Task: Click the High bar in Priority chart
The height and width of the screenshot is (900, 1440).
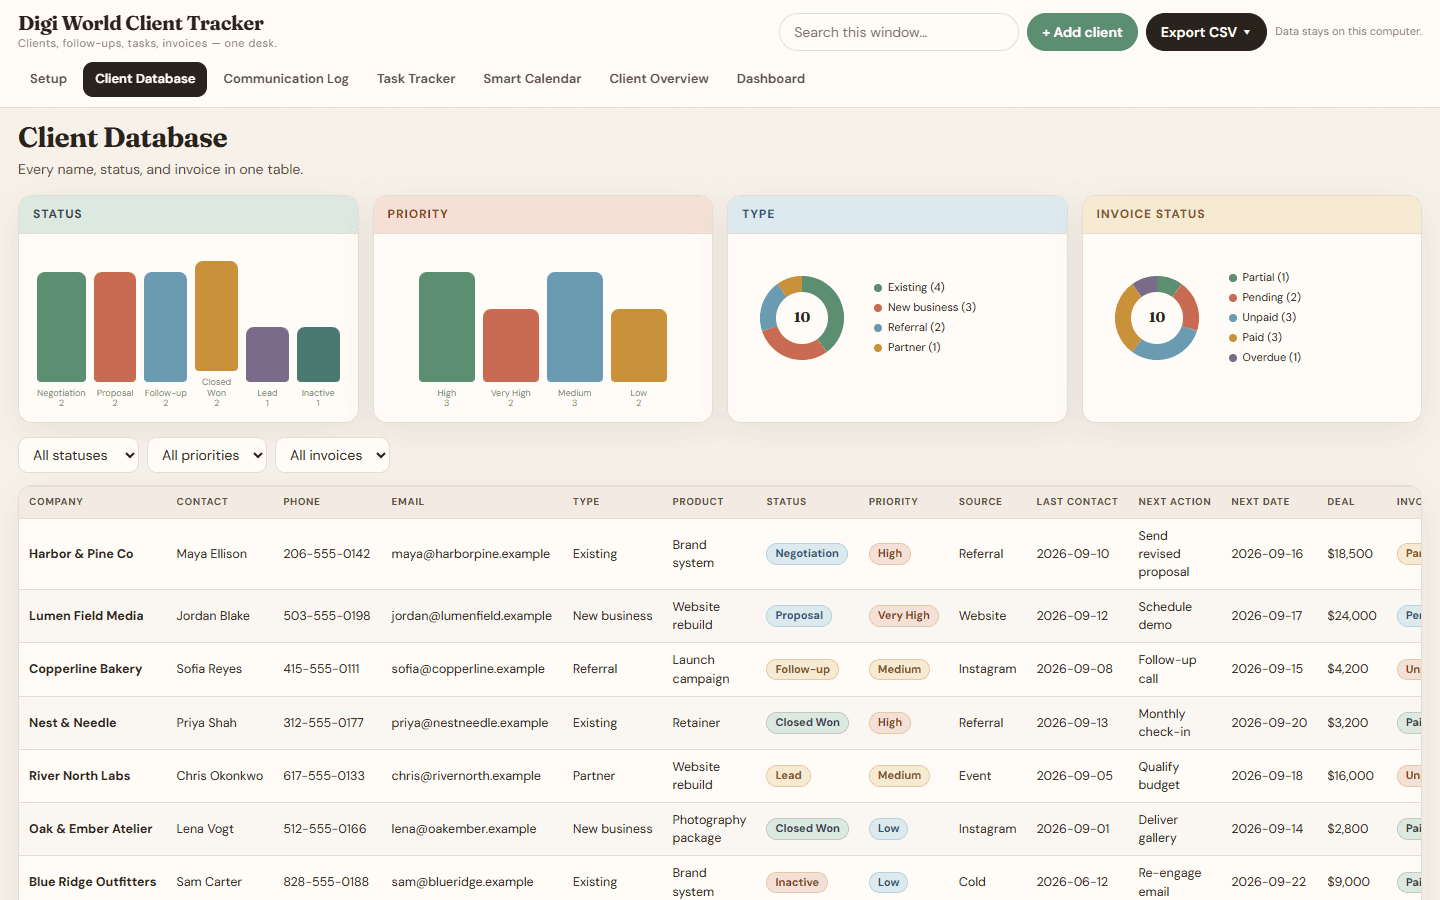Action: pos(447,327)
